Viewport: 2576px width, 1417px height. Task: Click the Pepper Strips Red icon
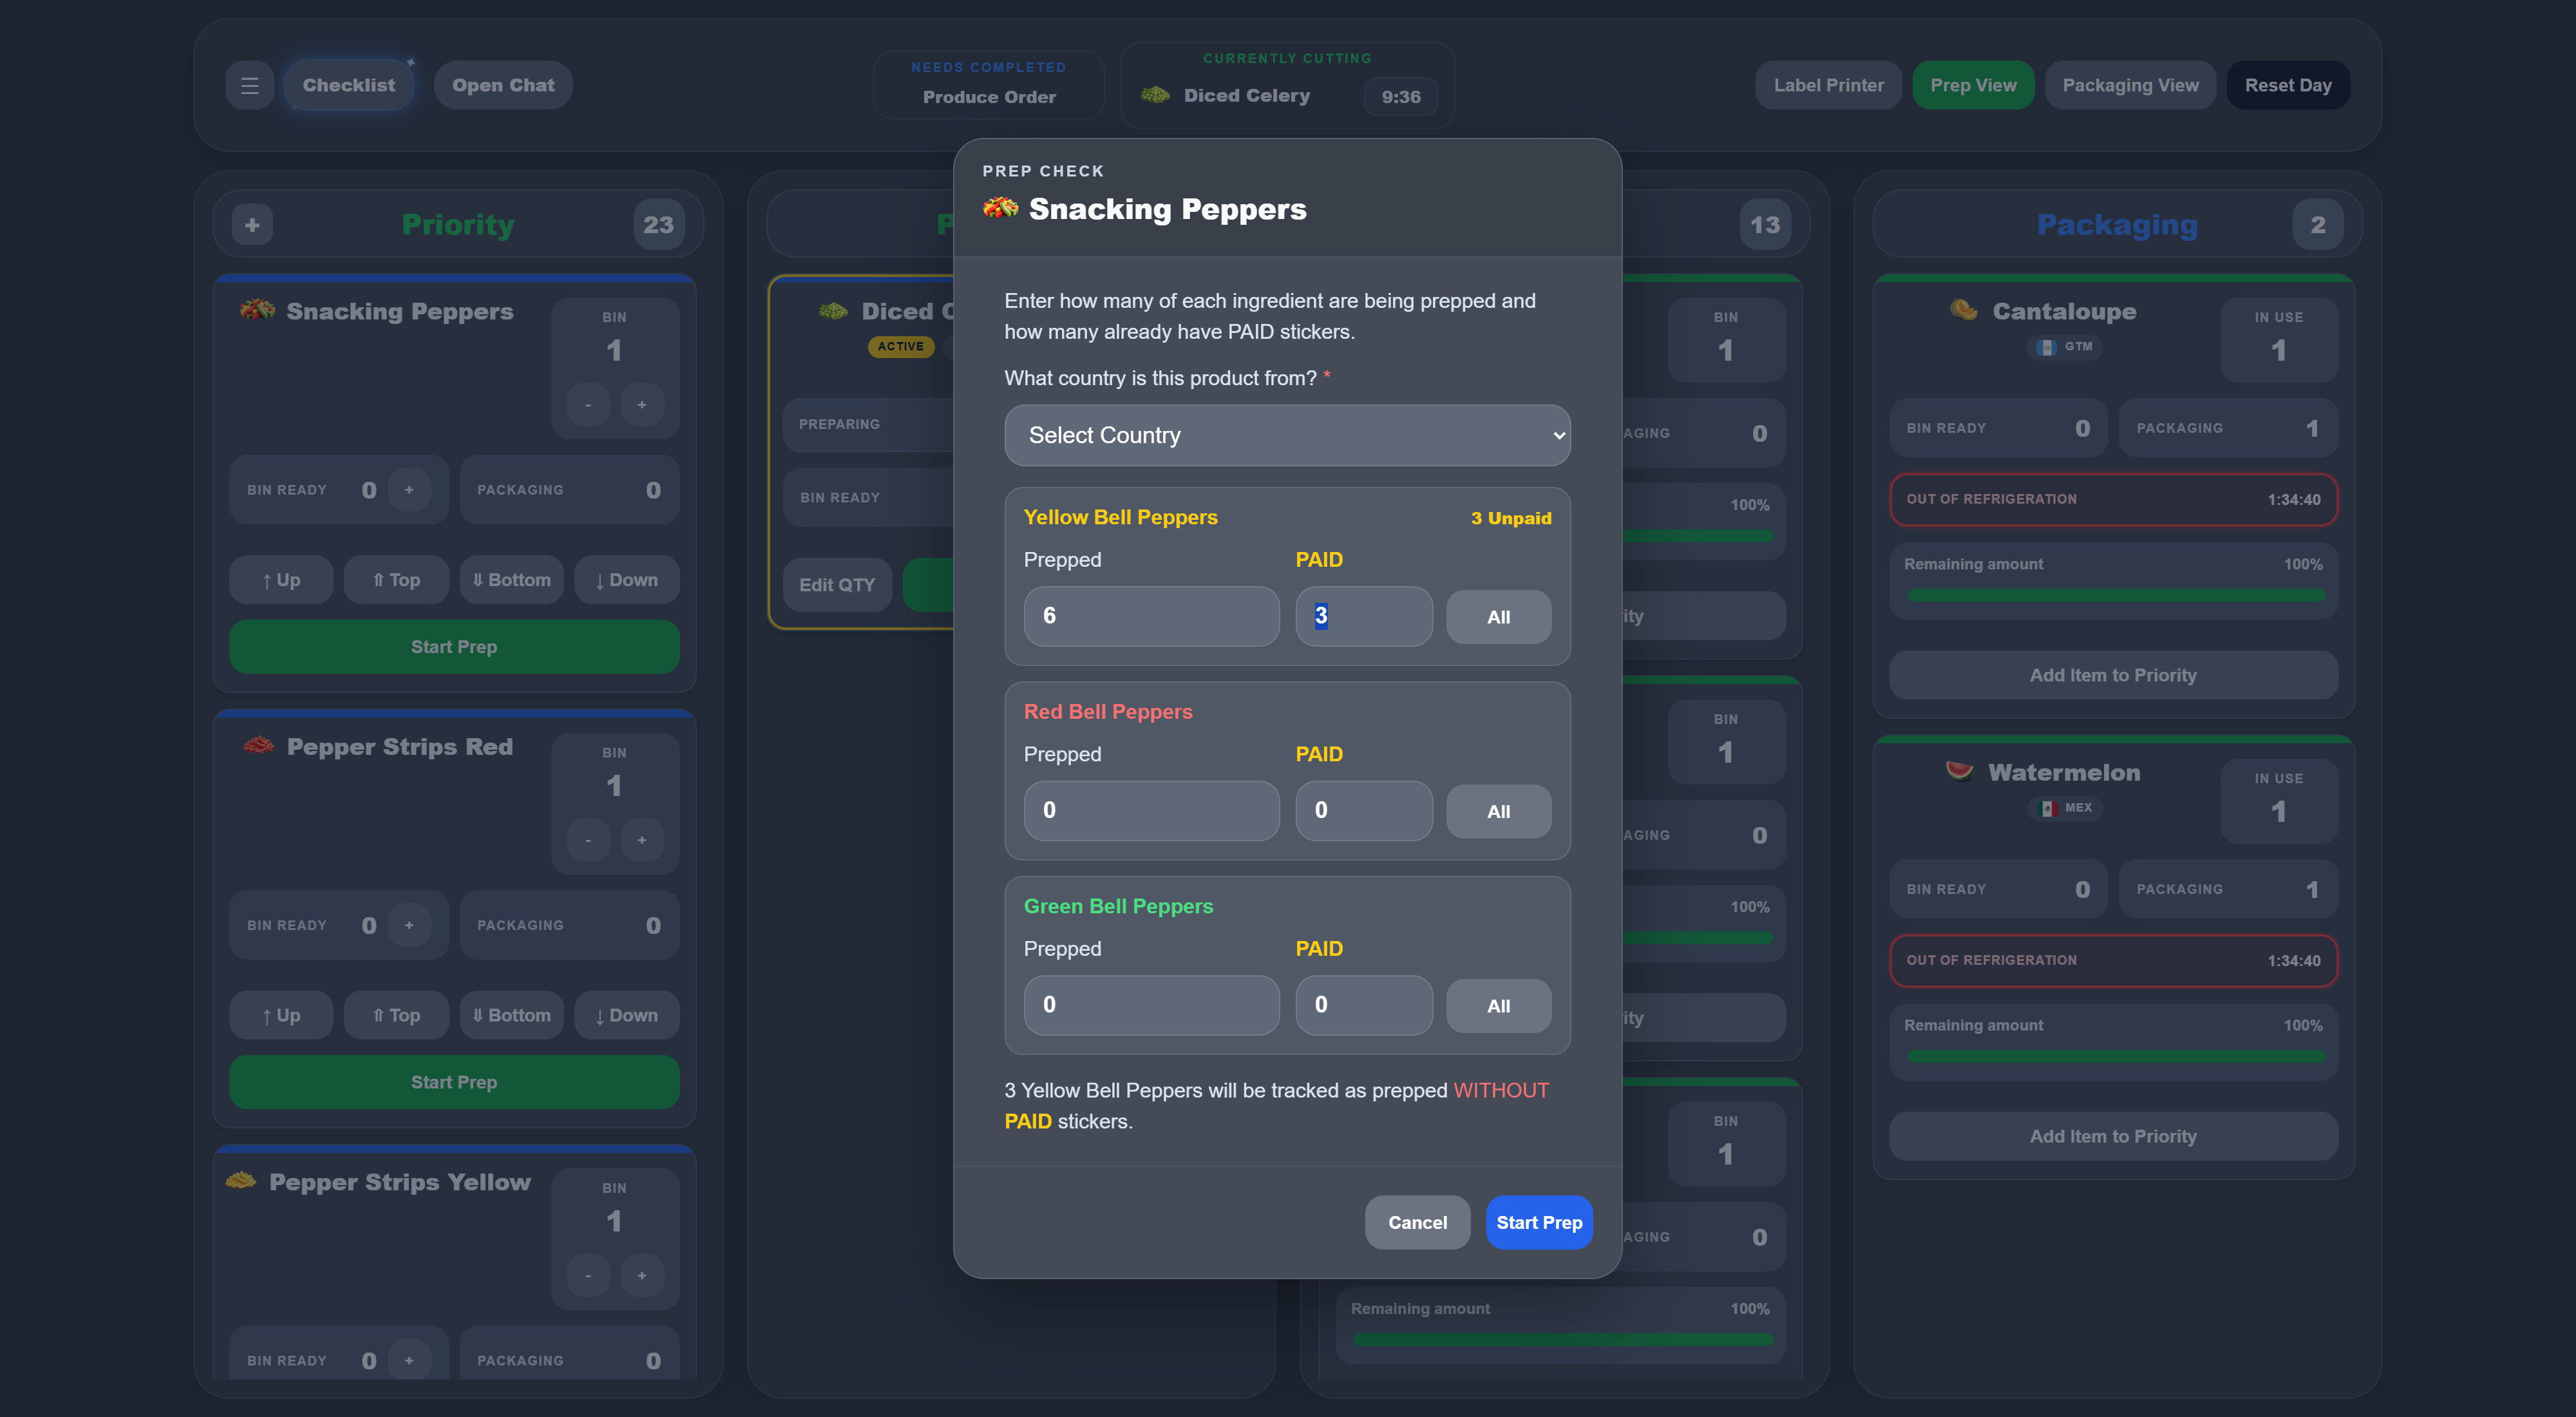[258, 746]
